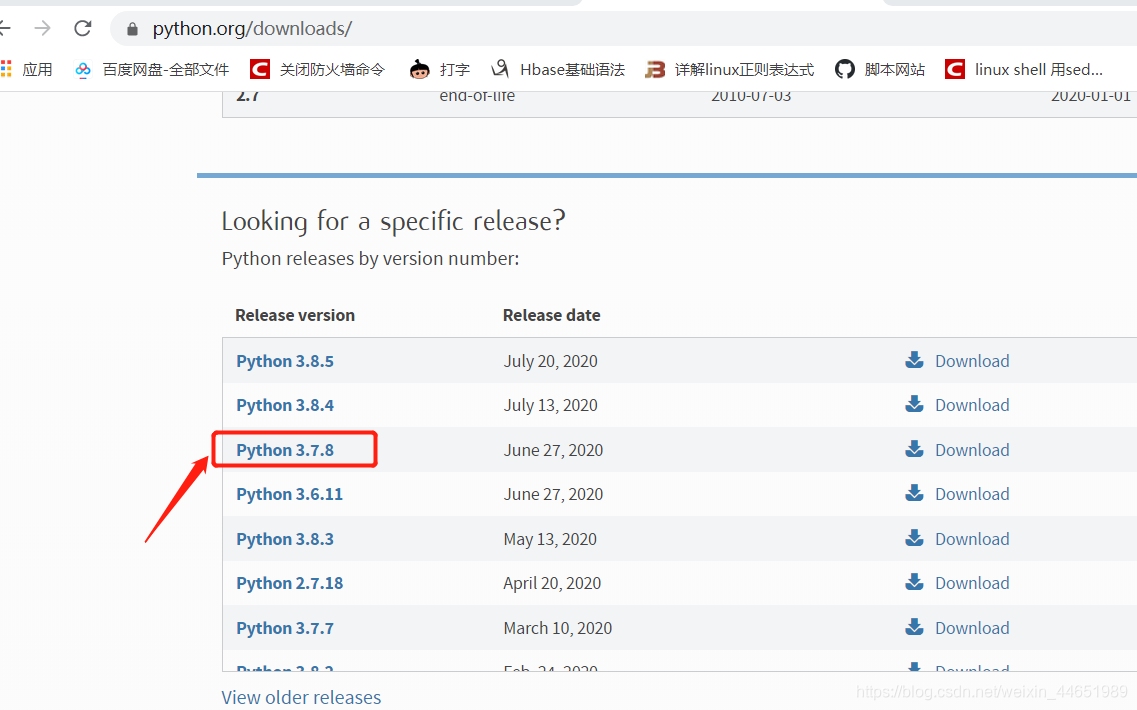1137x710 pixels.
Task: Open the 详解linux正则表达式 bookmark
Action: (x=729, y=70)
